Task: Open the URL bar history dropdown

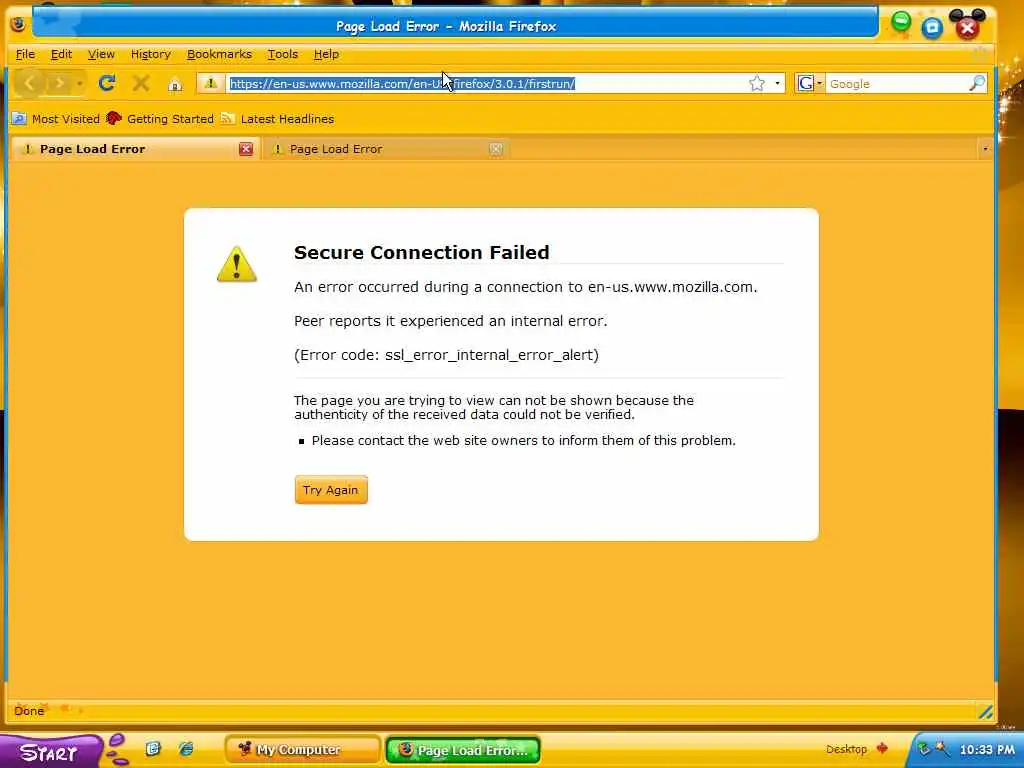Action: 777,83
